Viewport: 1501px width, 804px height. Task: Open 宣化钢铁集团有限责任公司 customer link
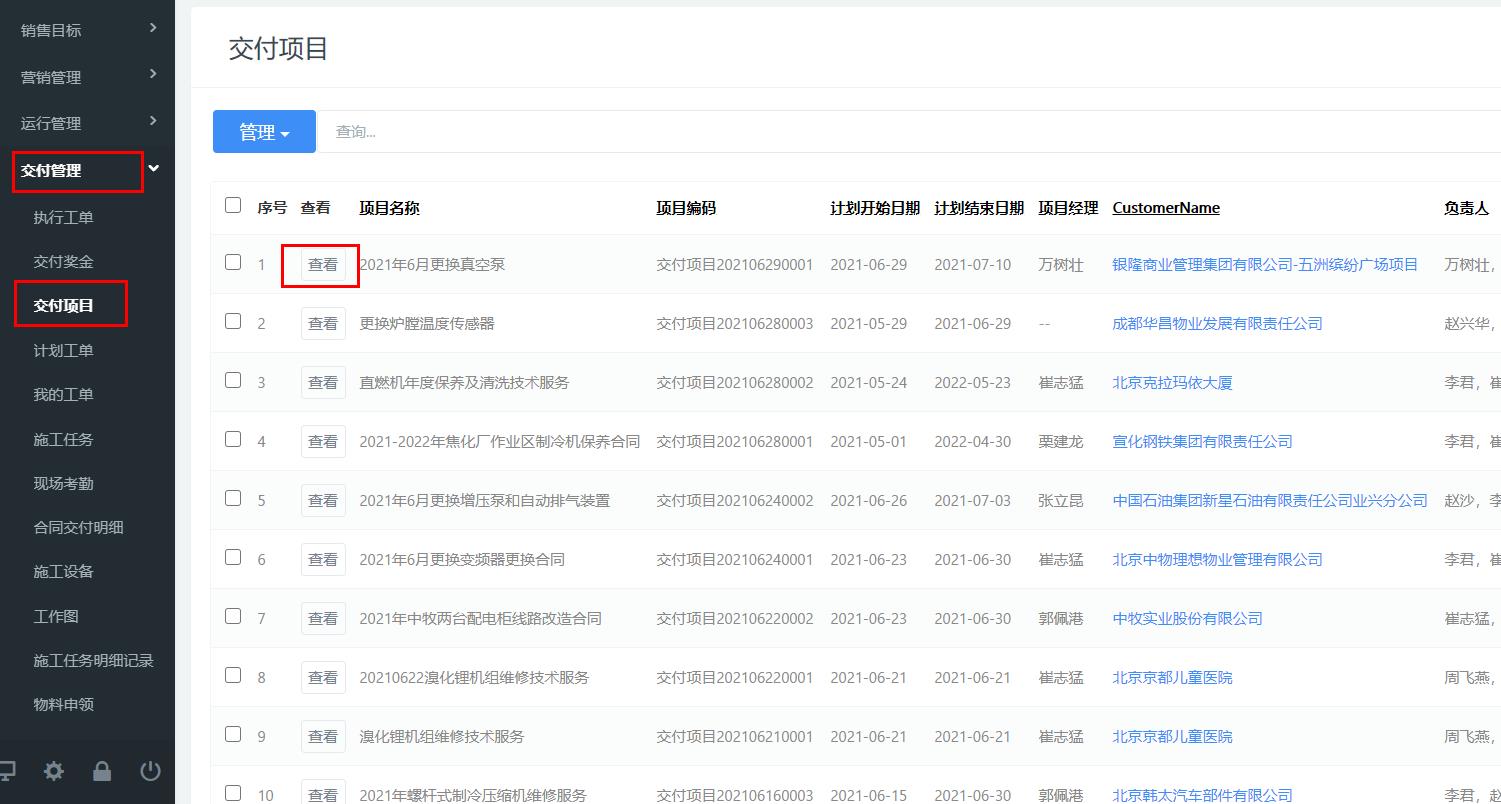pyautogui.click(x=1202, y=442)
